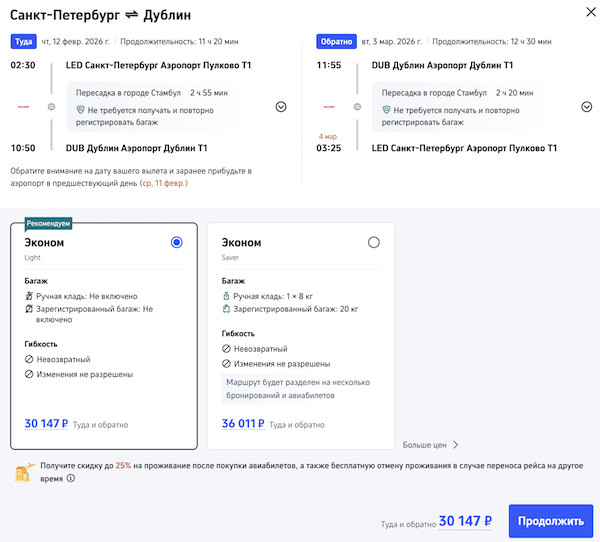Viewport: 600px width, 542px height.
Task: Click the Туда outbound badge
Action: [x=23, y=42]
